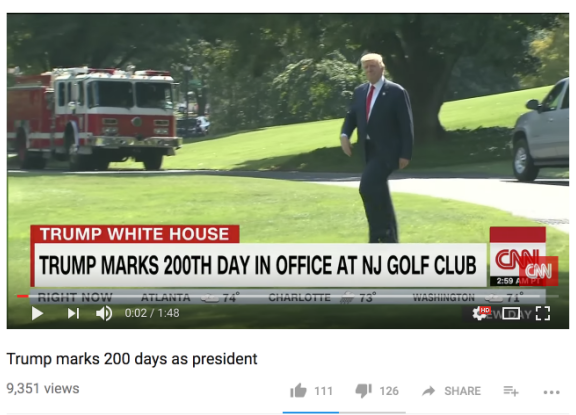Open the more actions ellipsis menu
The width and height of the screenshot is (576, 415).
(x=551, y=392)
